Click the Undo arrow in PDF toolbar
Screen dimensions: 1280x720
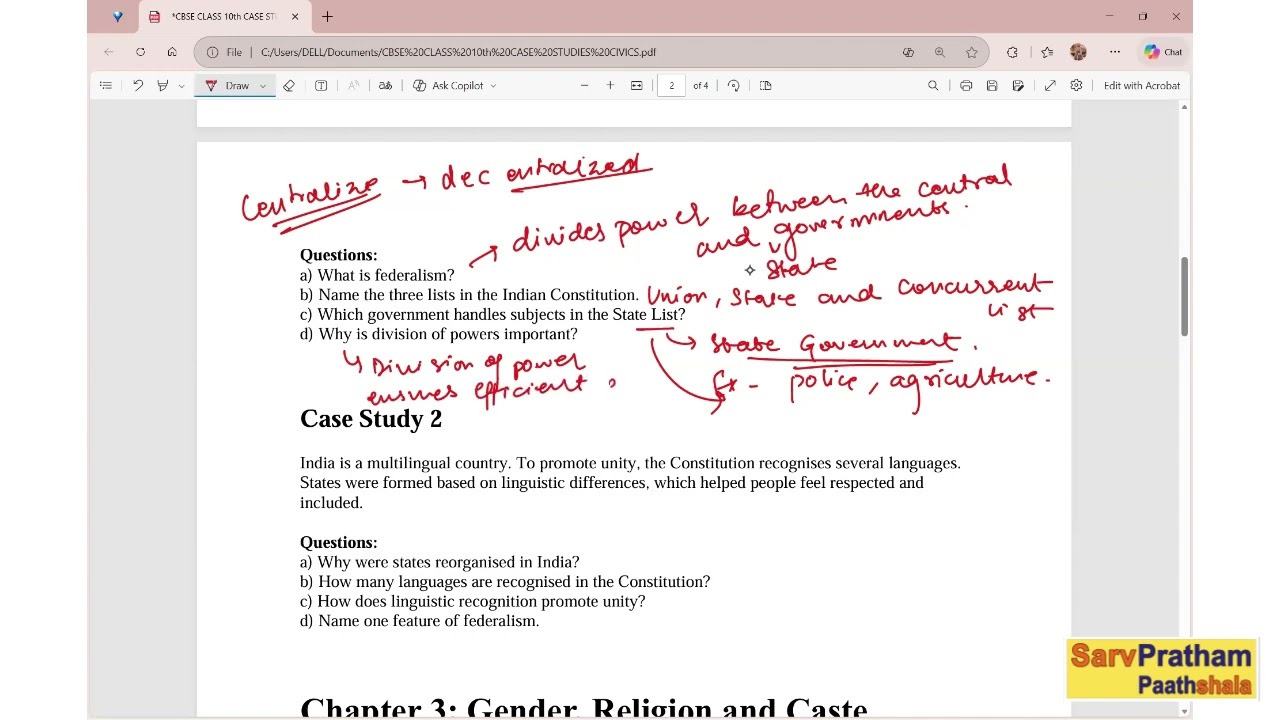click(138, 86)
